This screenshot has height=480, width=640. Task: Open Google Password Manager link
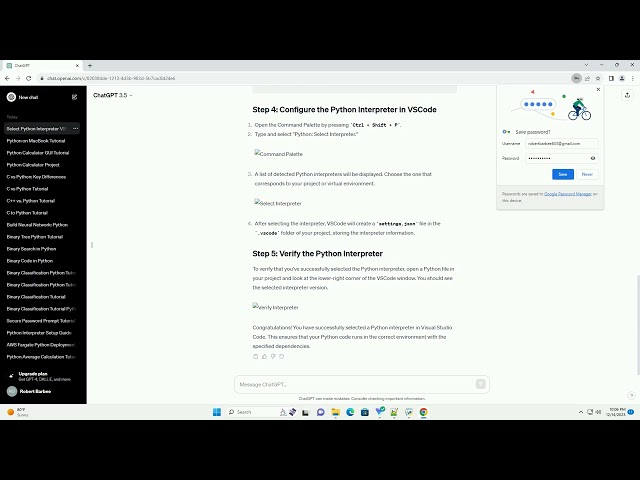tap(568, 194)
